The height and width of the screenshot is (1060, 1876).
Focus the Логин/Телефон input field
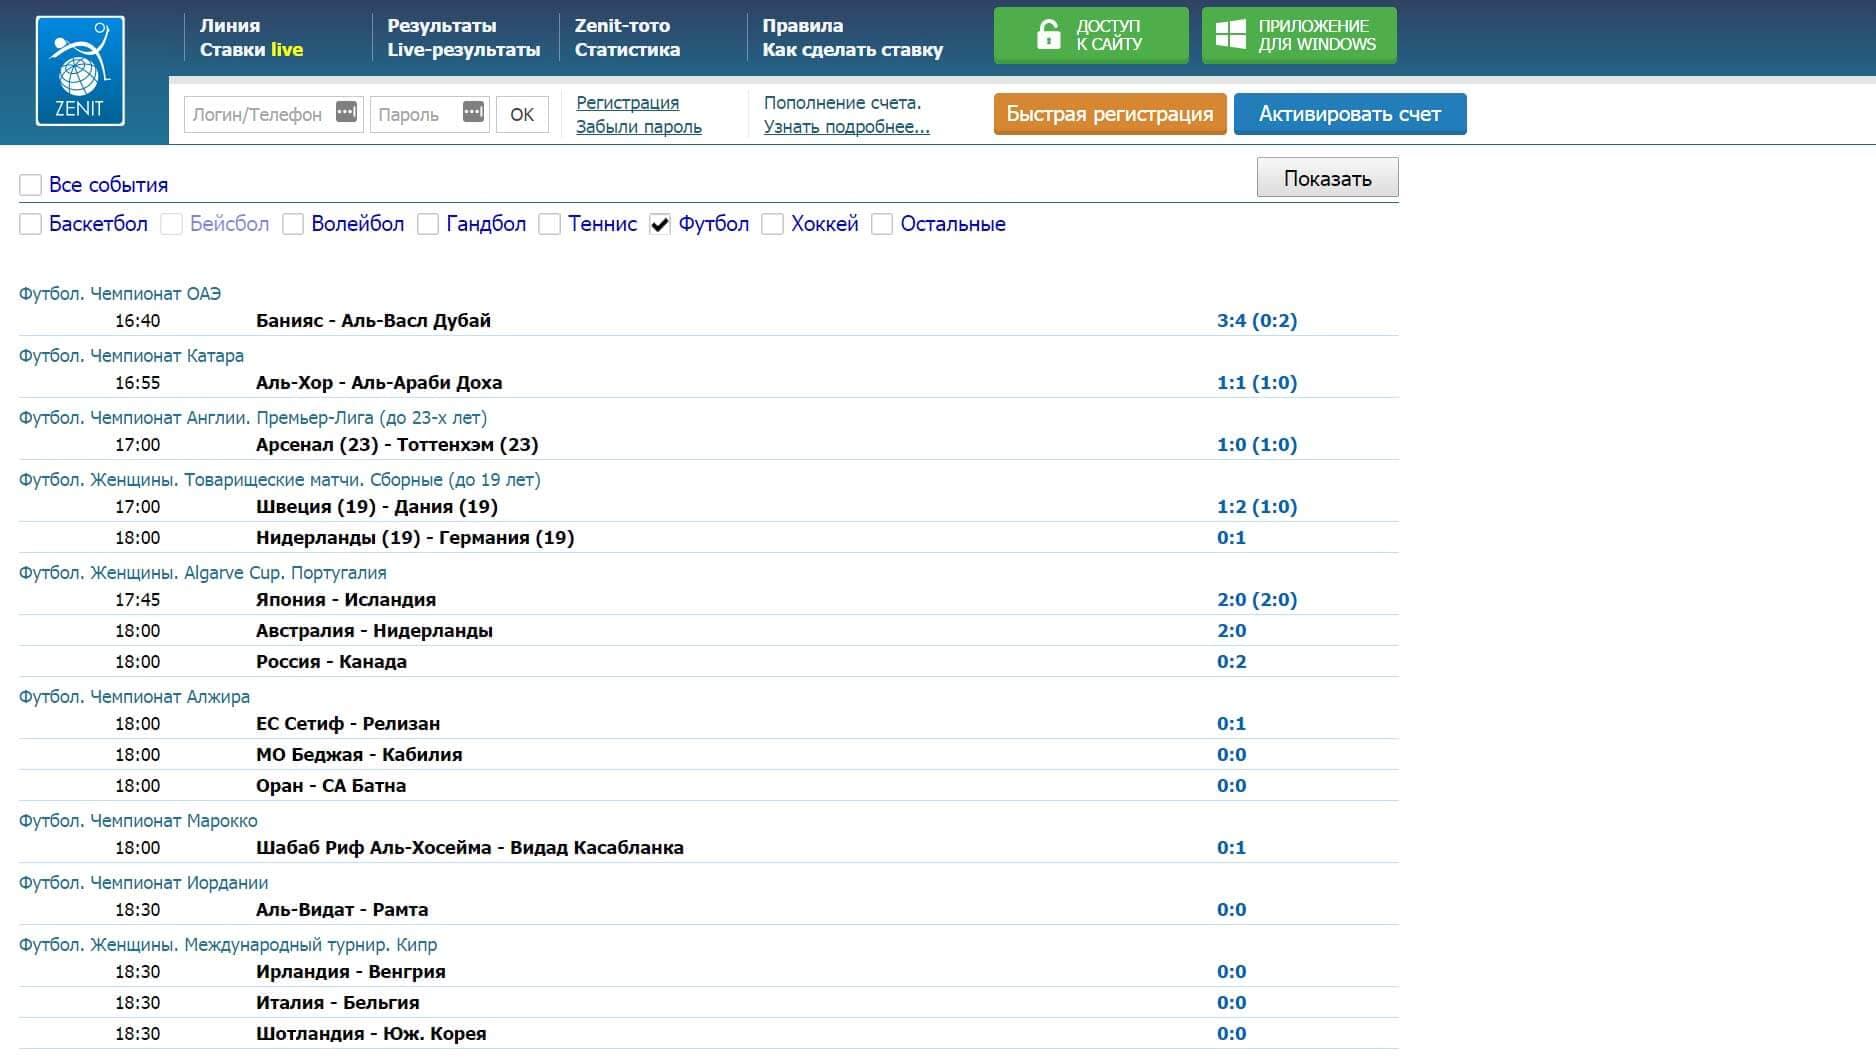273,114
